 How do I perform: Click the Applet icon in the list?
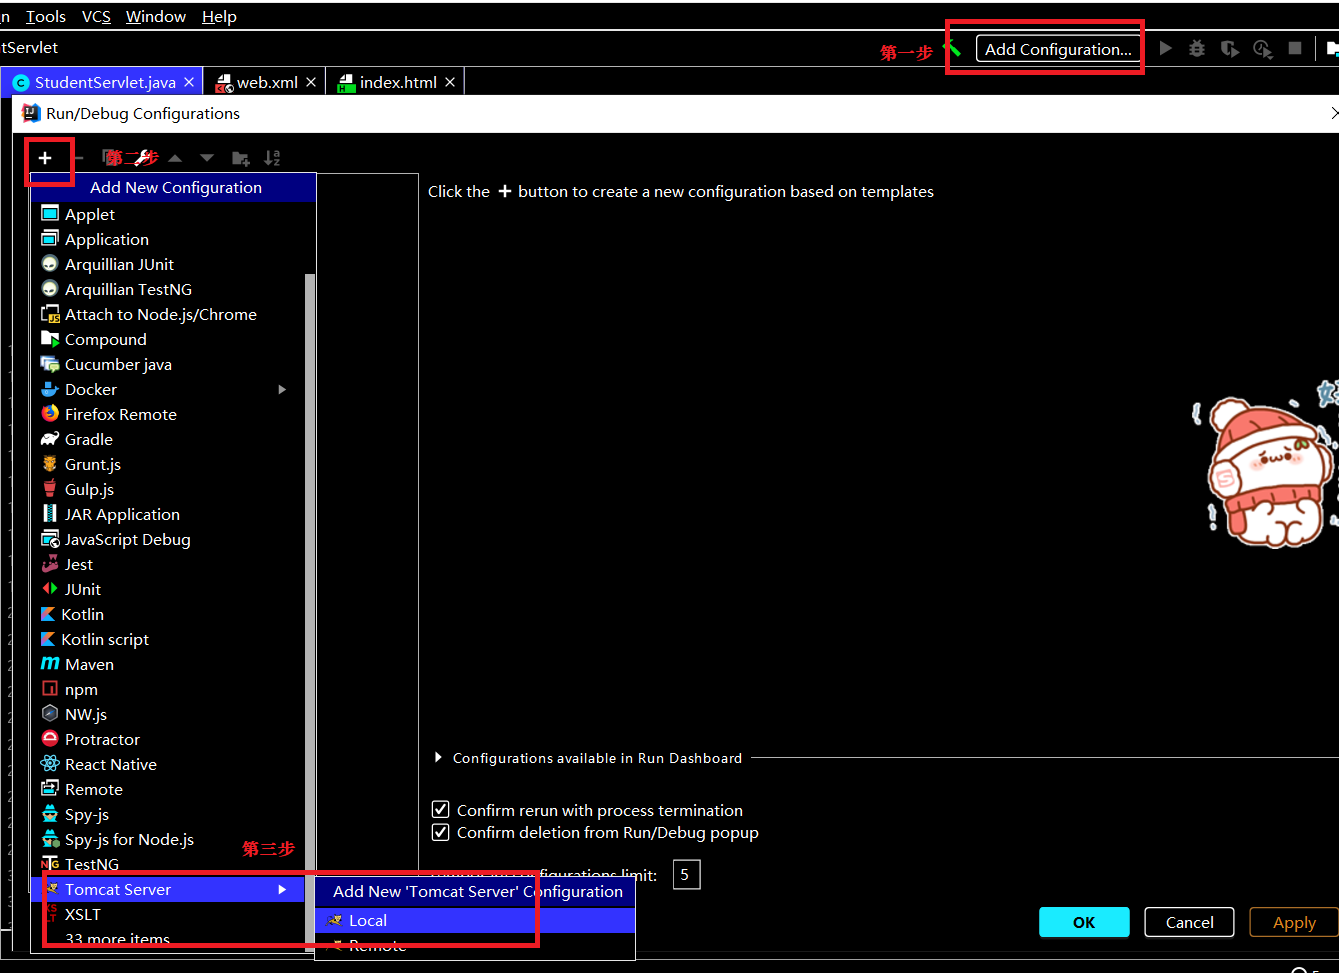tap(50, 214)
